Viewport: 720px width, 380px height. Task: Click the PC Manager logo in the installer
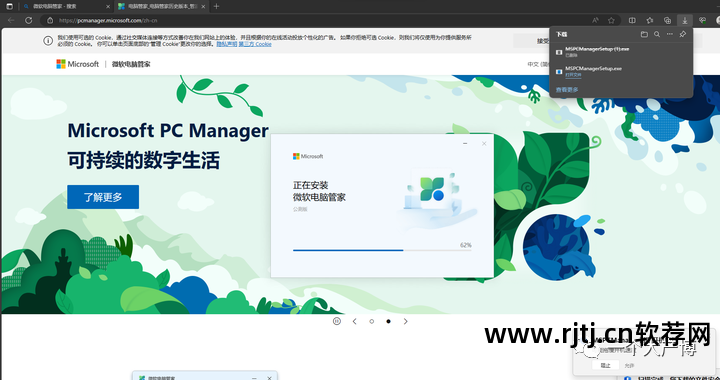432,189
